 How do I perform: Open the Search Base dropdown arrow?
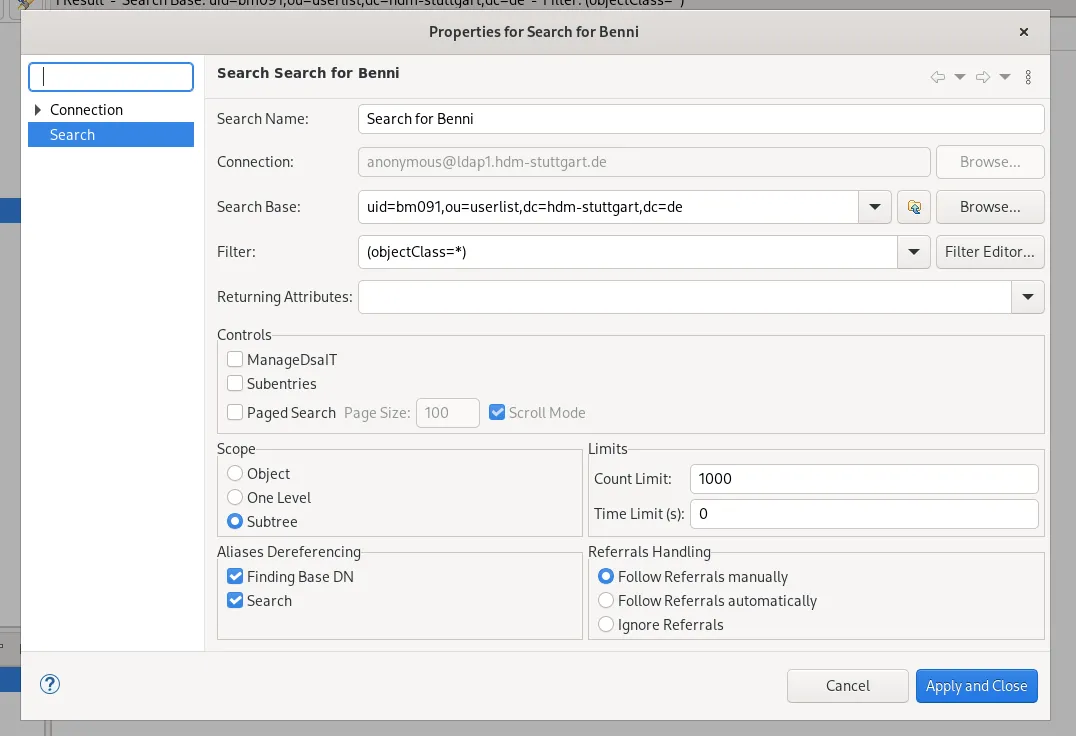875,207
